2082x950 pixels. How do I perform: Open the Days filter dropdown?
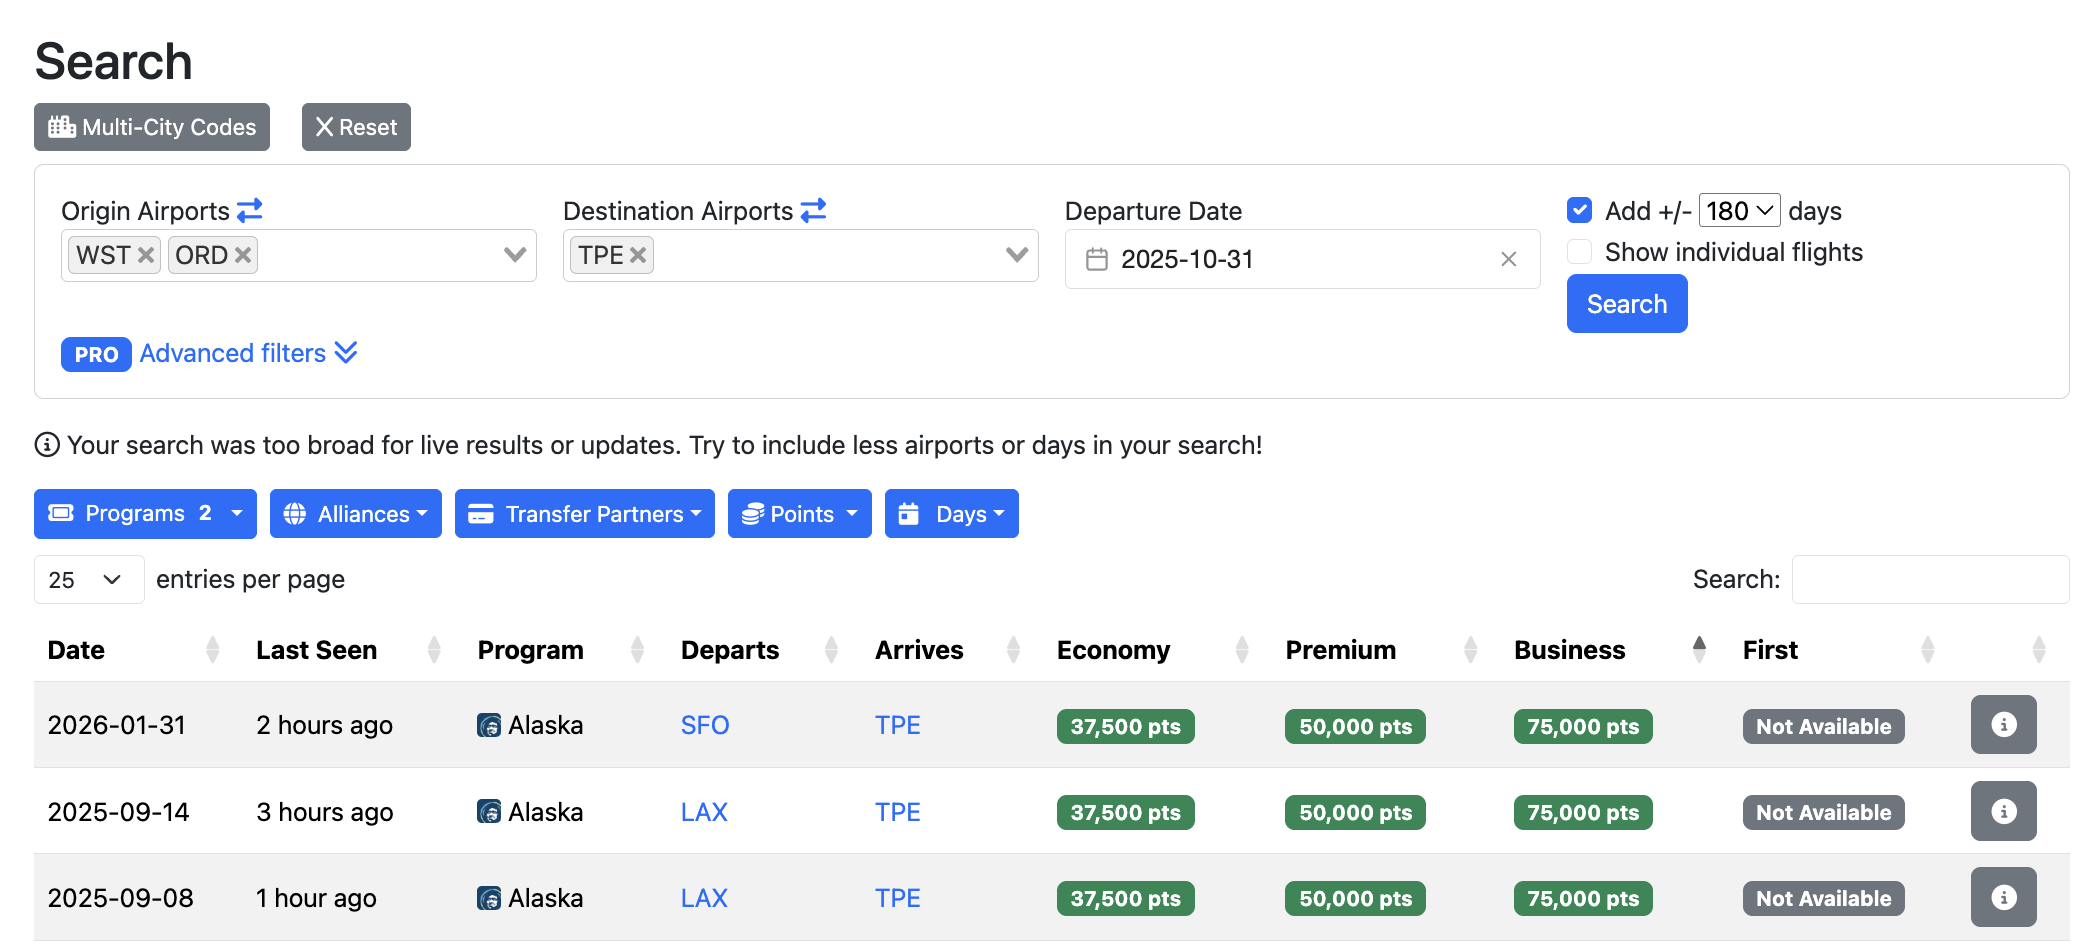(x=952, y=513)
